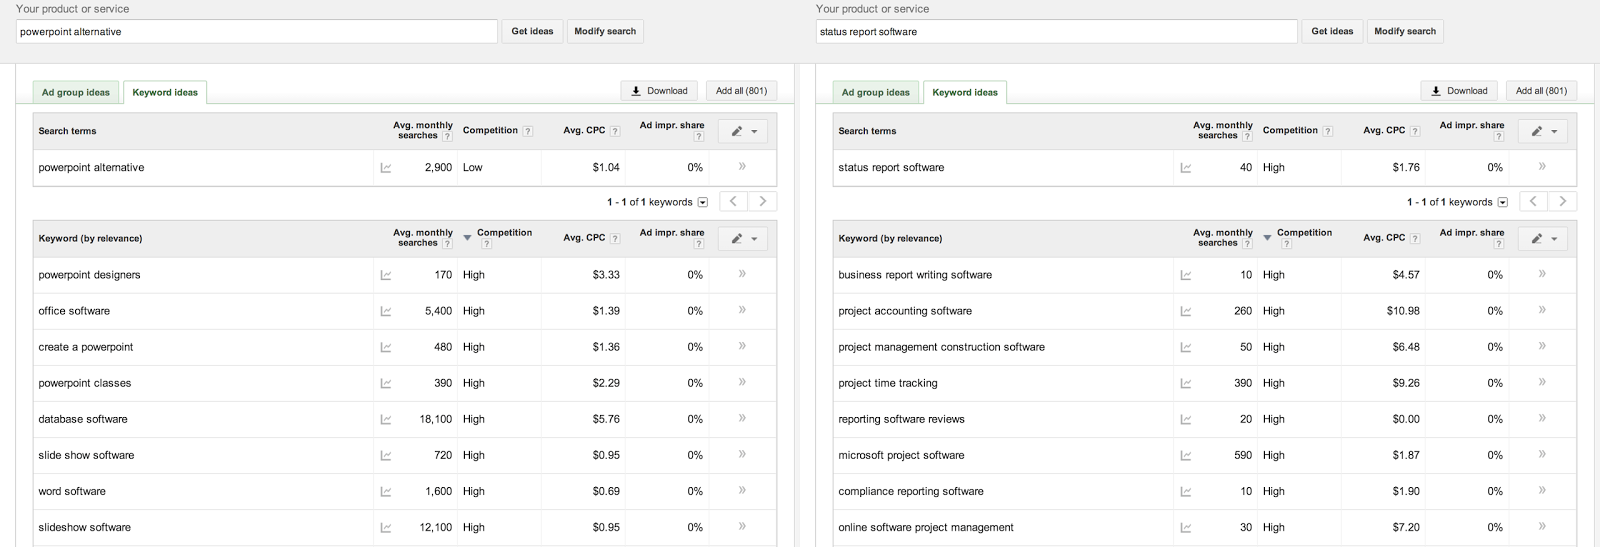Expand right '1 - 1 of 1 keywords' dropdown
The image size is (1600, 547).
(1503, 202)
